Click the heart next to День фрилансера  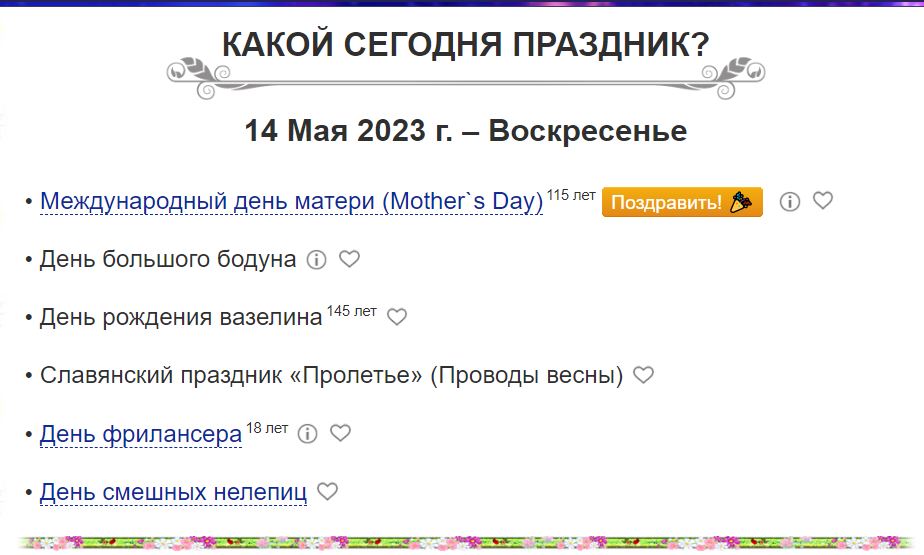(340, 433)
